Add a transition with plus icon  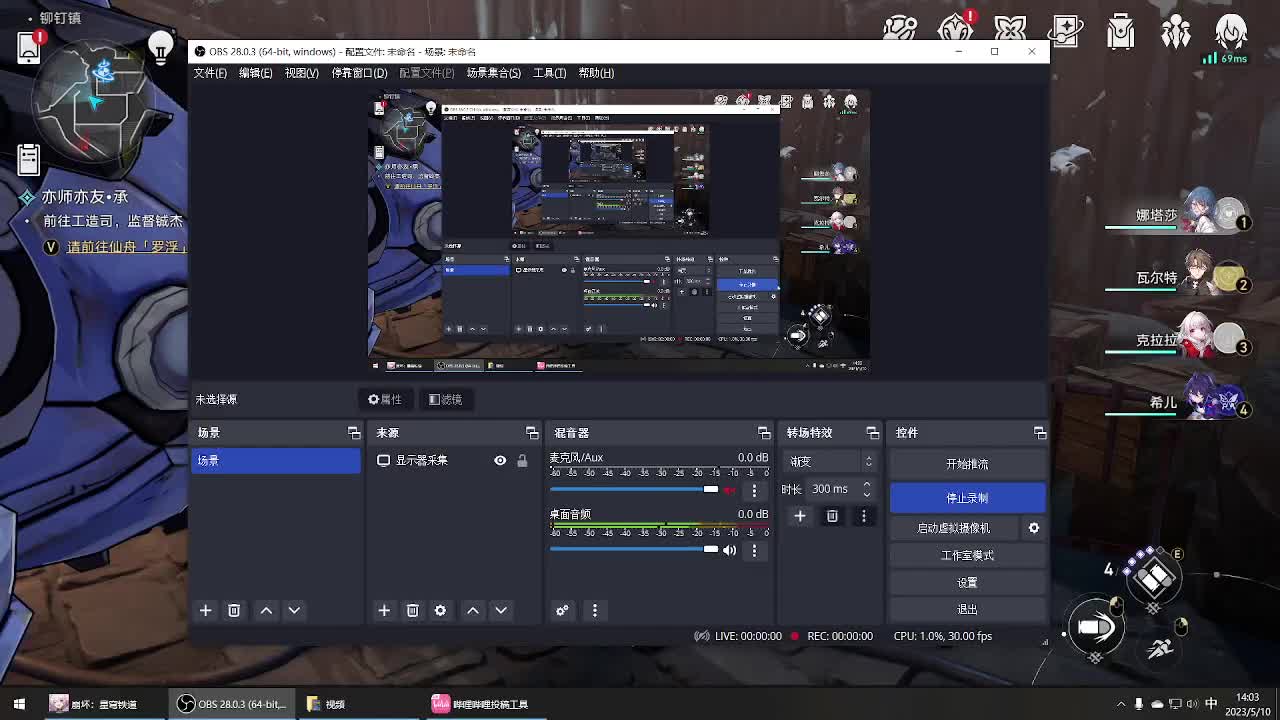tap(800, 516)
